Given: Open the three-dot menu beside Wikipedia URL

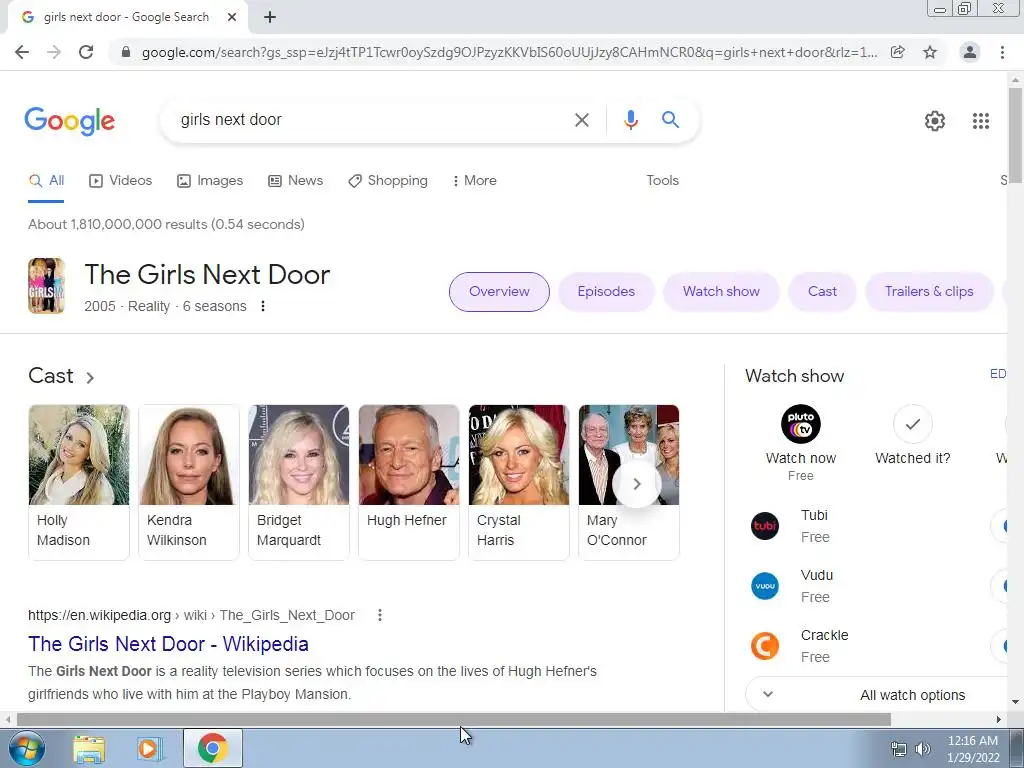Looking at the screenshot, I should click(379, 615).
